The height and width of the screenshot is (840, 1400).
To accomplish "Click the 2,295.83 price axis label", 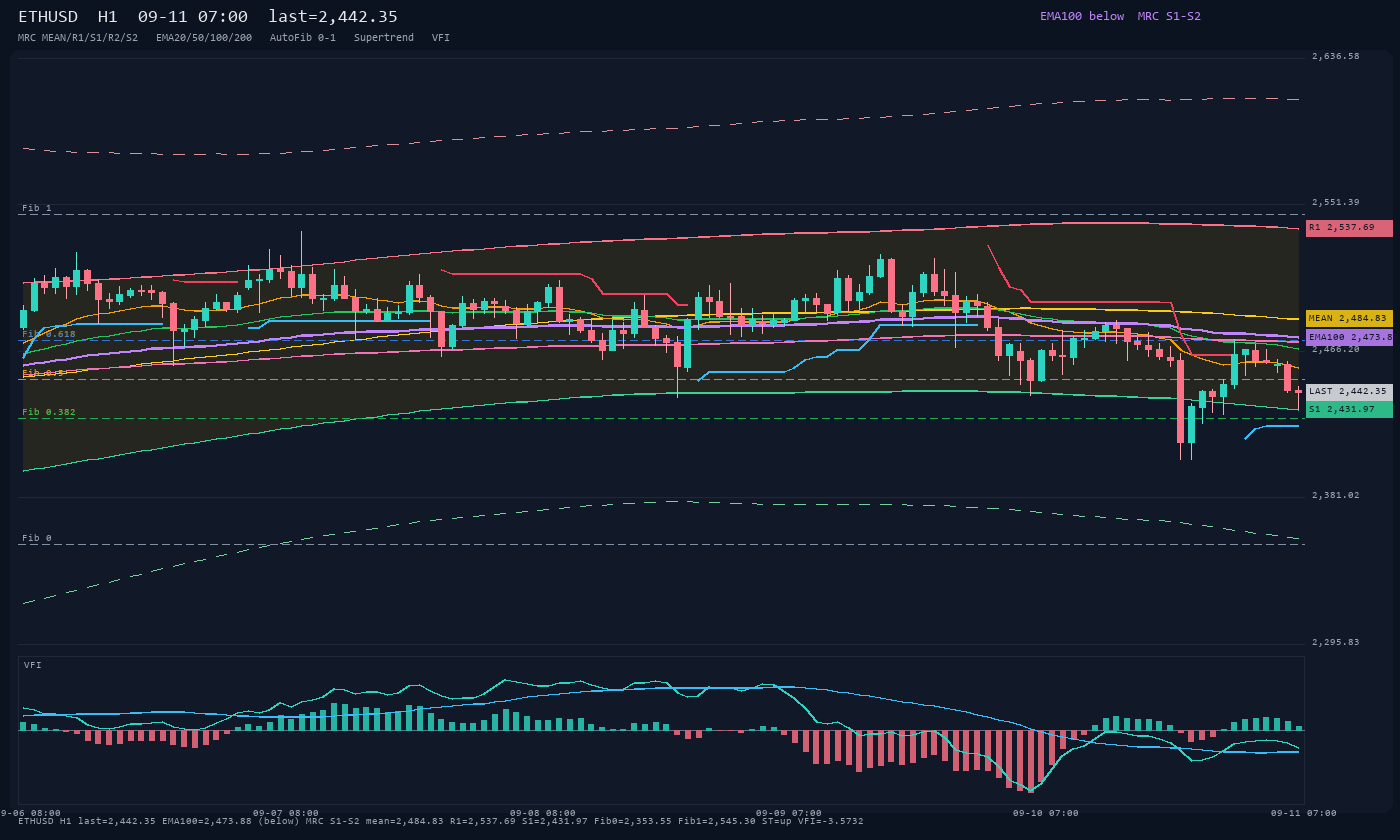I will 1336,642.
